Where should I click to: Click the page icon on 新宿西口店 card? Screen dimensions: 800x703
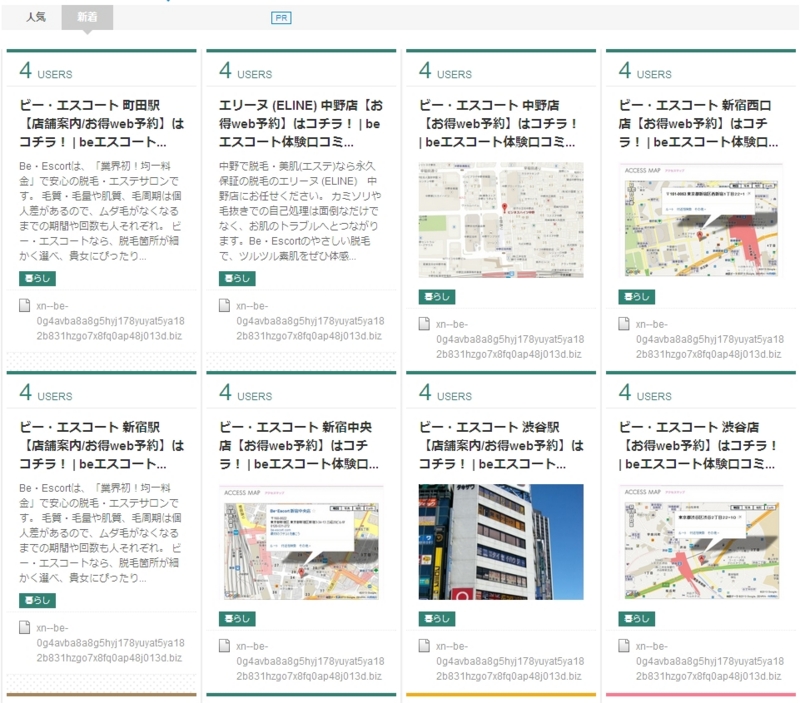pyautogui.click(x=624, y=324)
